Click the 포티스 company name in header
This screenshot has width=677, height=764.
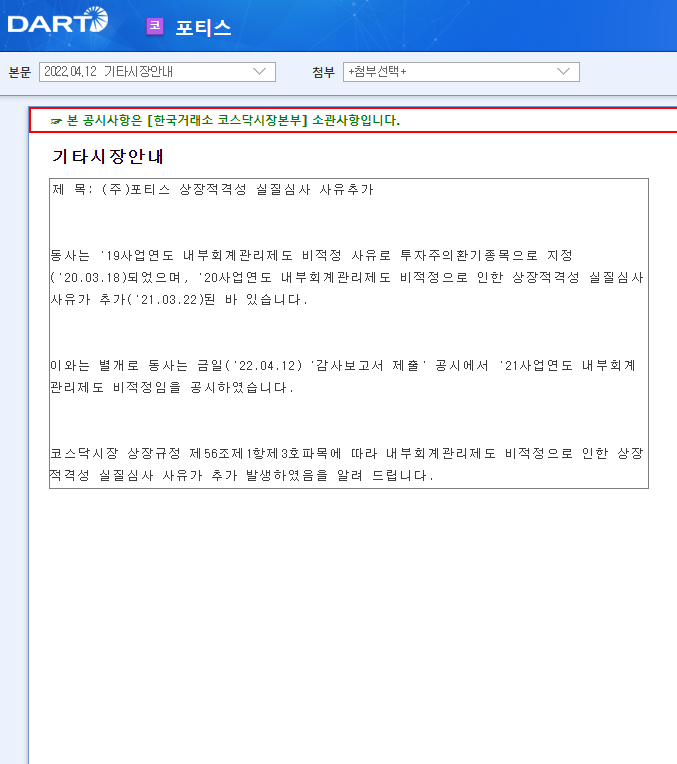coord(203,27)
